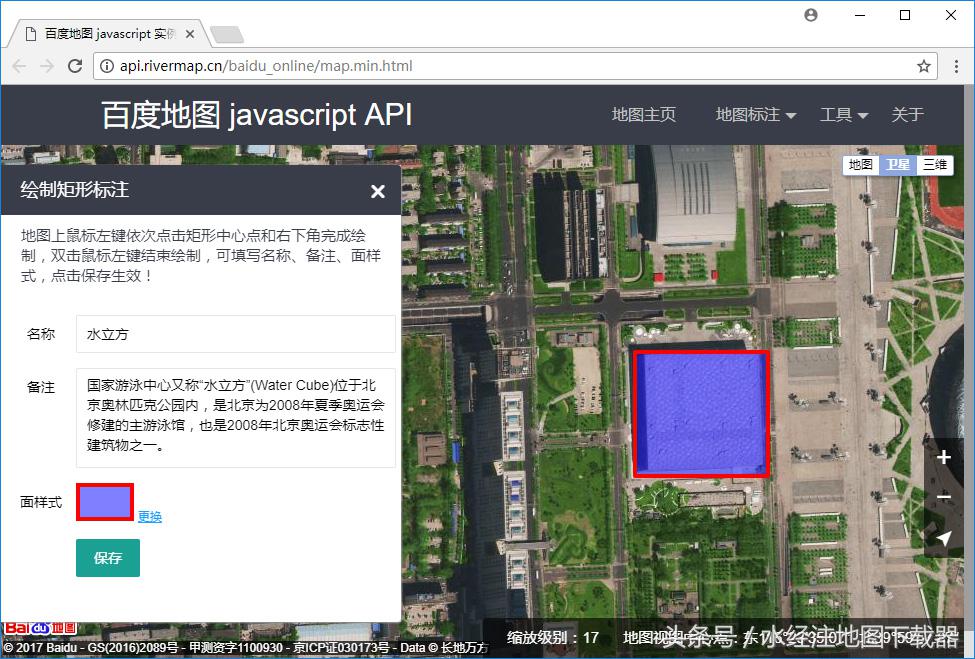Viewport: 975px width, 659px height.
Task: Switch the map to 三维 view
Action: 934,164
